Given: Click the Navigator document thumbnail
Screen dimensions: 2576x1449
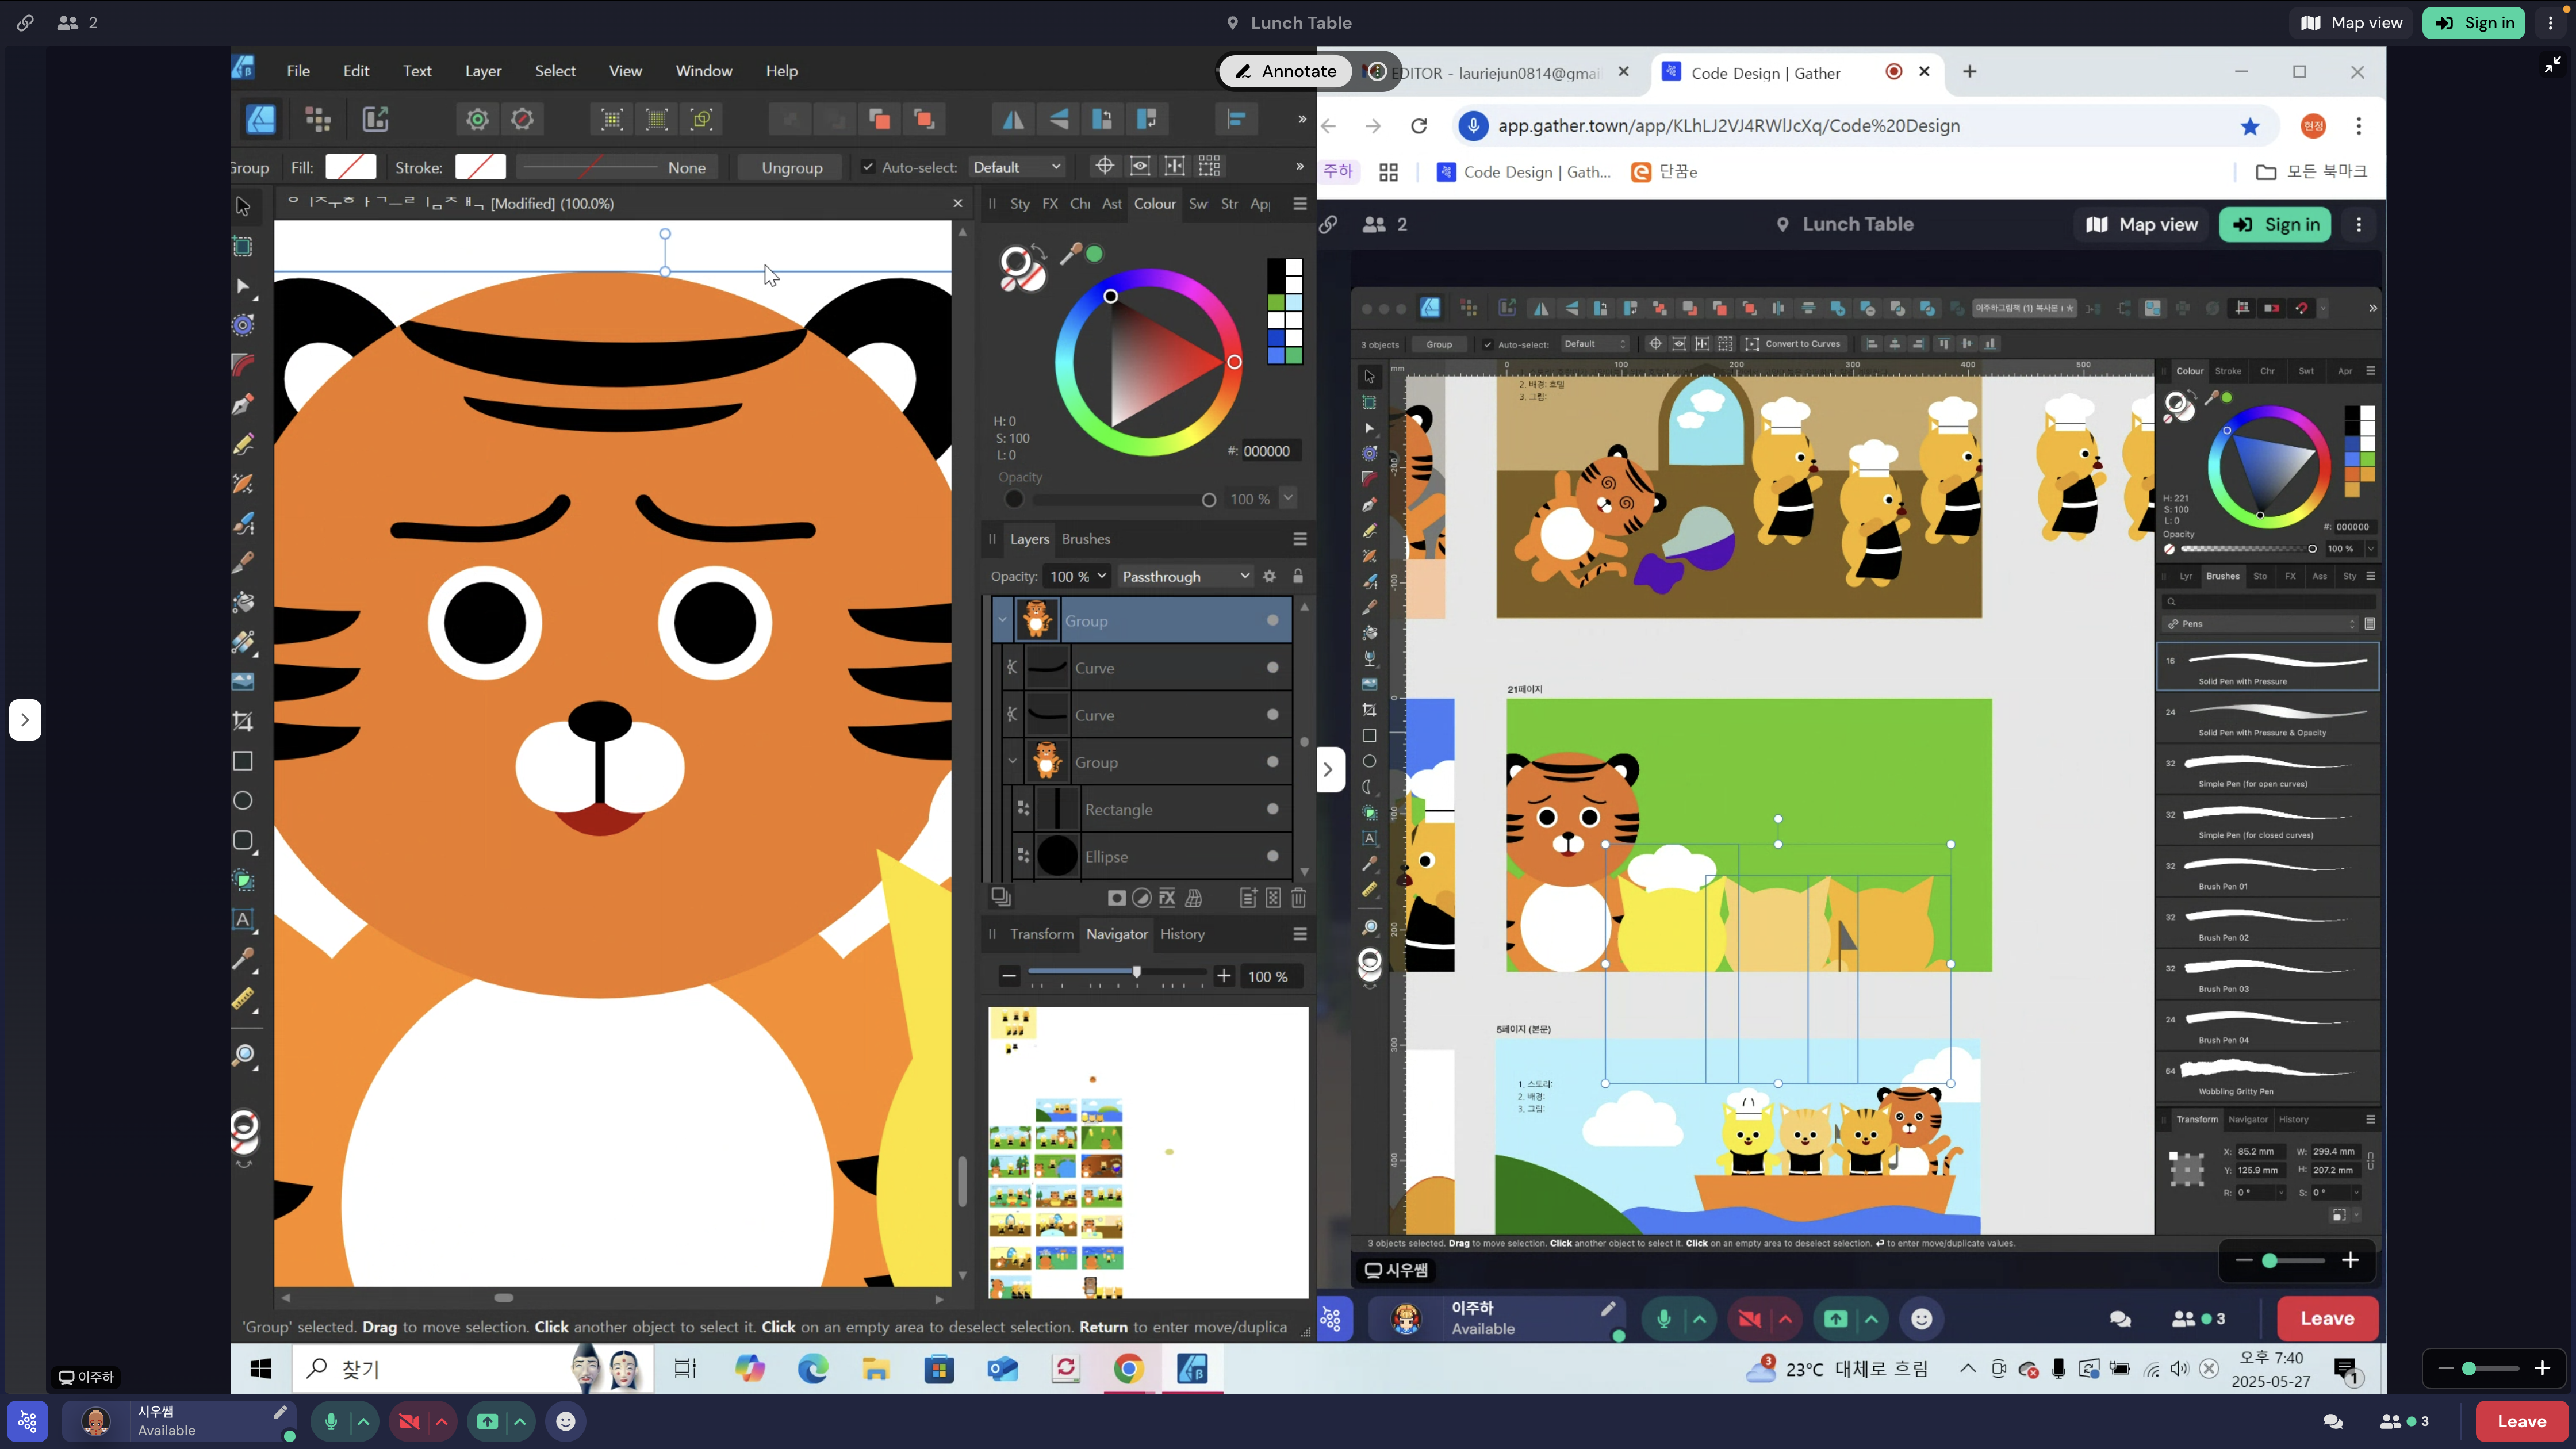Looking at the screenshot, I should (1148, 1153).
